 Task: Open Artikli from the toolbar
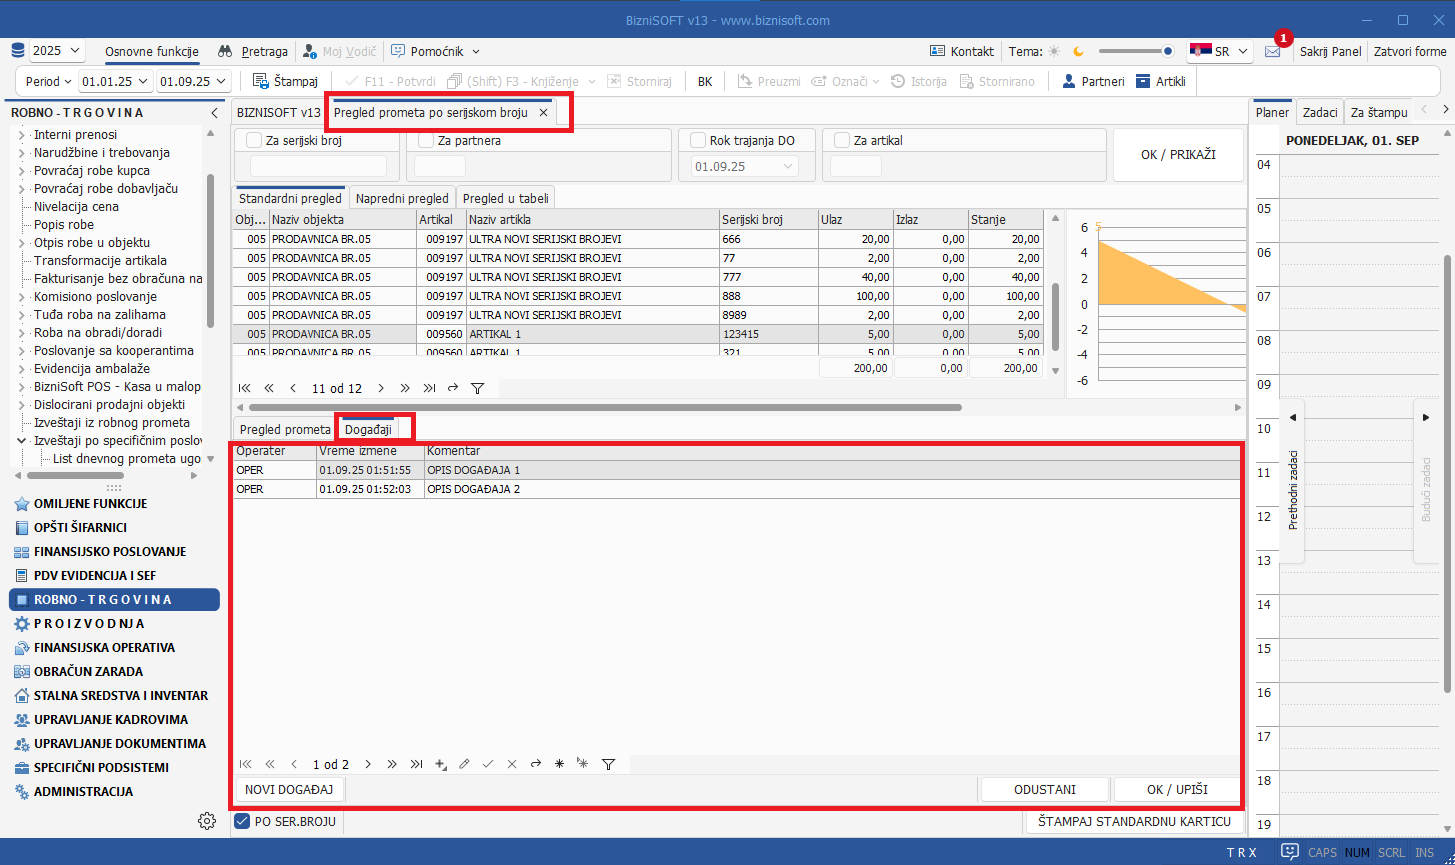click(1143, 81)
